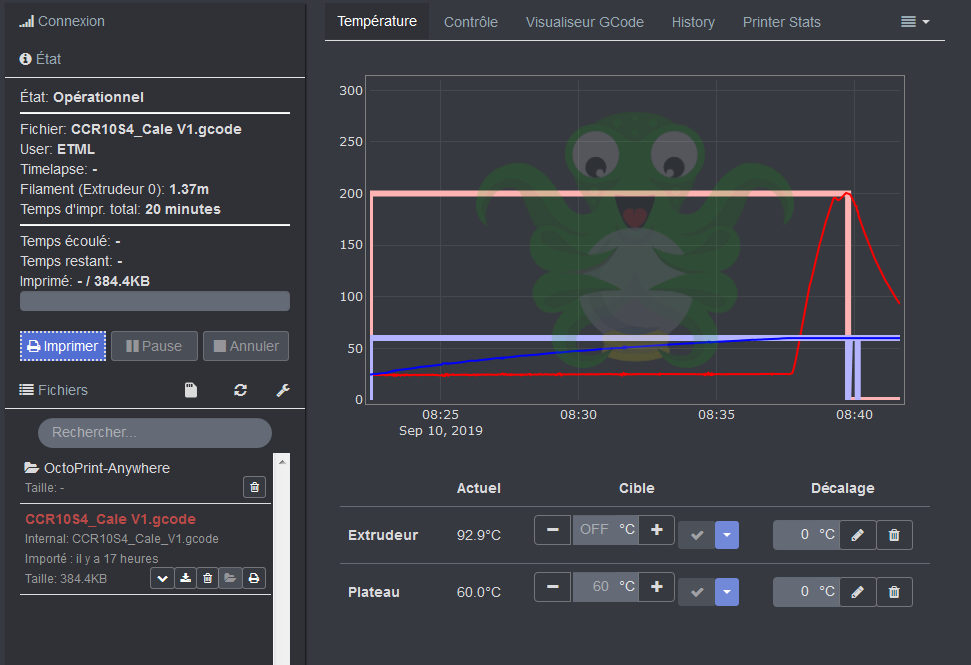Expand extra info for CCR10S4_Cale V1.gcode with the chevron
971x665 pixels.
point(162,578)
